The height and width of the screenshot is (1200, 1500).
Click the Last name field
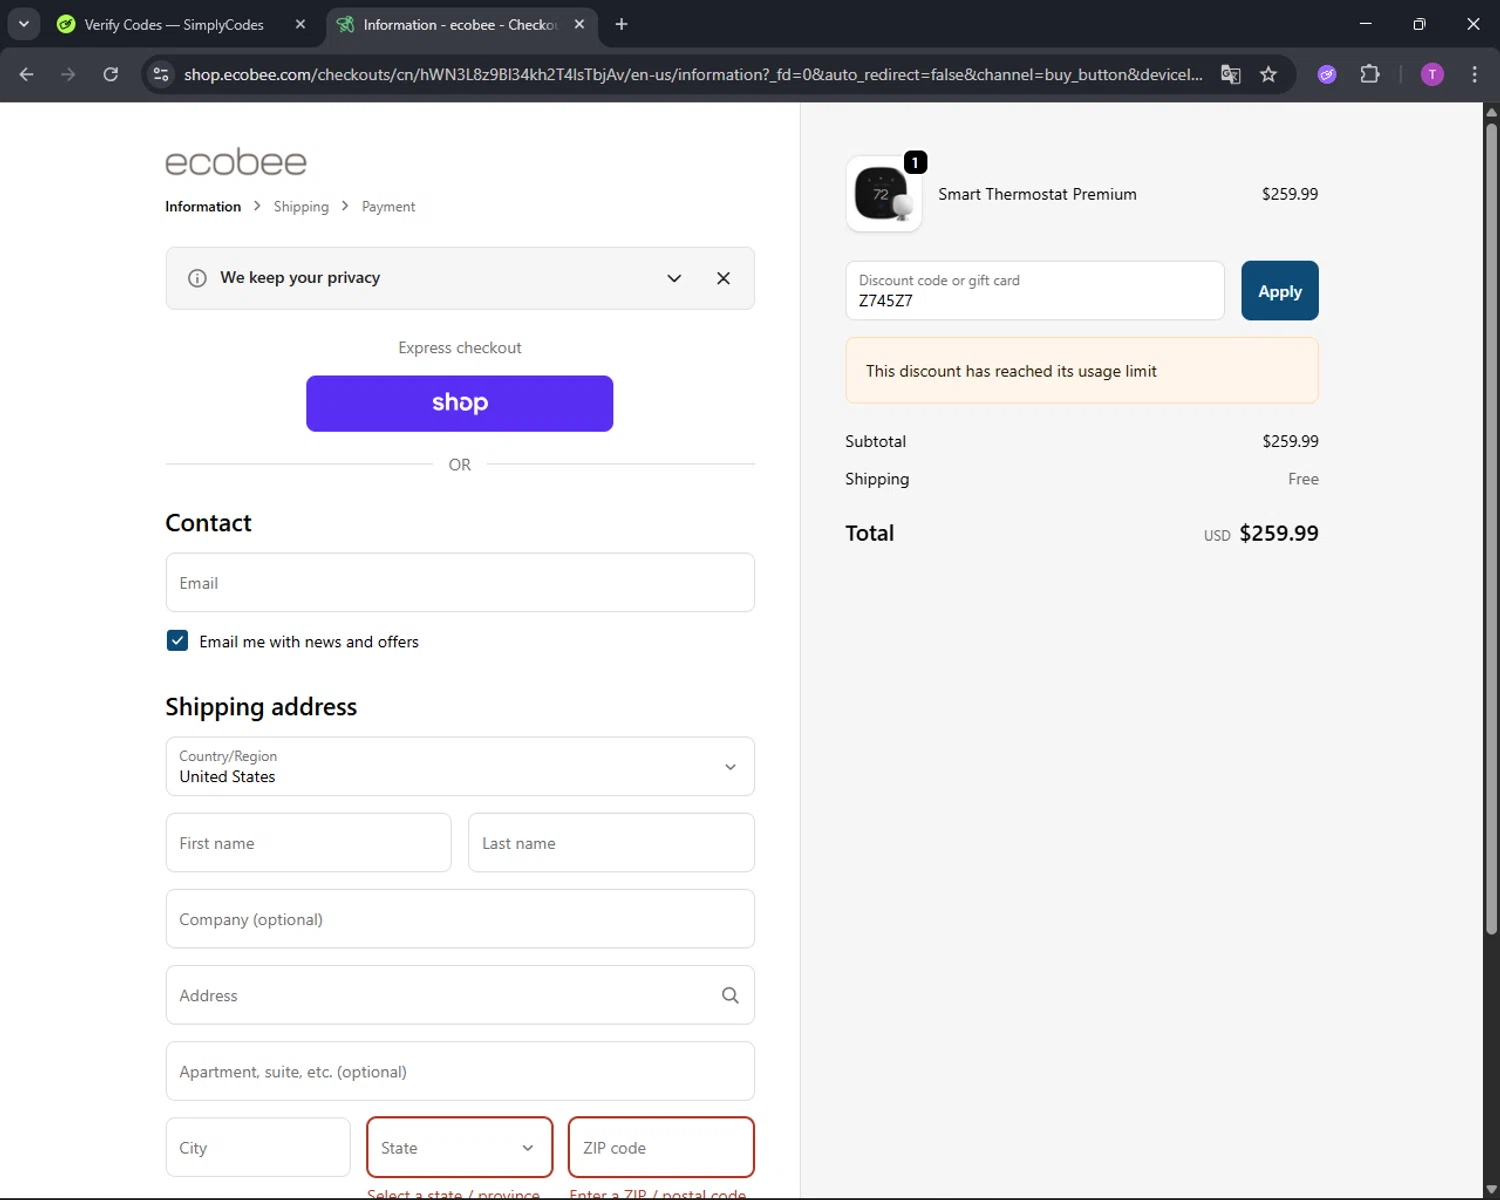point(611,842)
